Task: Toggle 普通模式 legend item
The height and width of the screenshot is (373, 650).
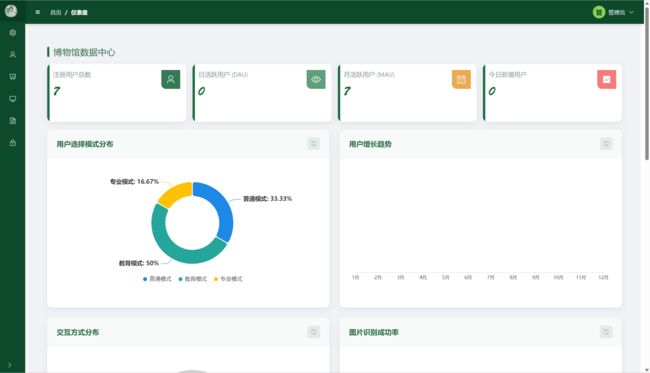Action: point(157,279)
